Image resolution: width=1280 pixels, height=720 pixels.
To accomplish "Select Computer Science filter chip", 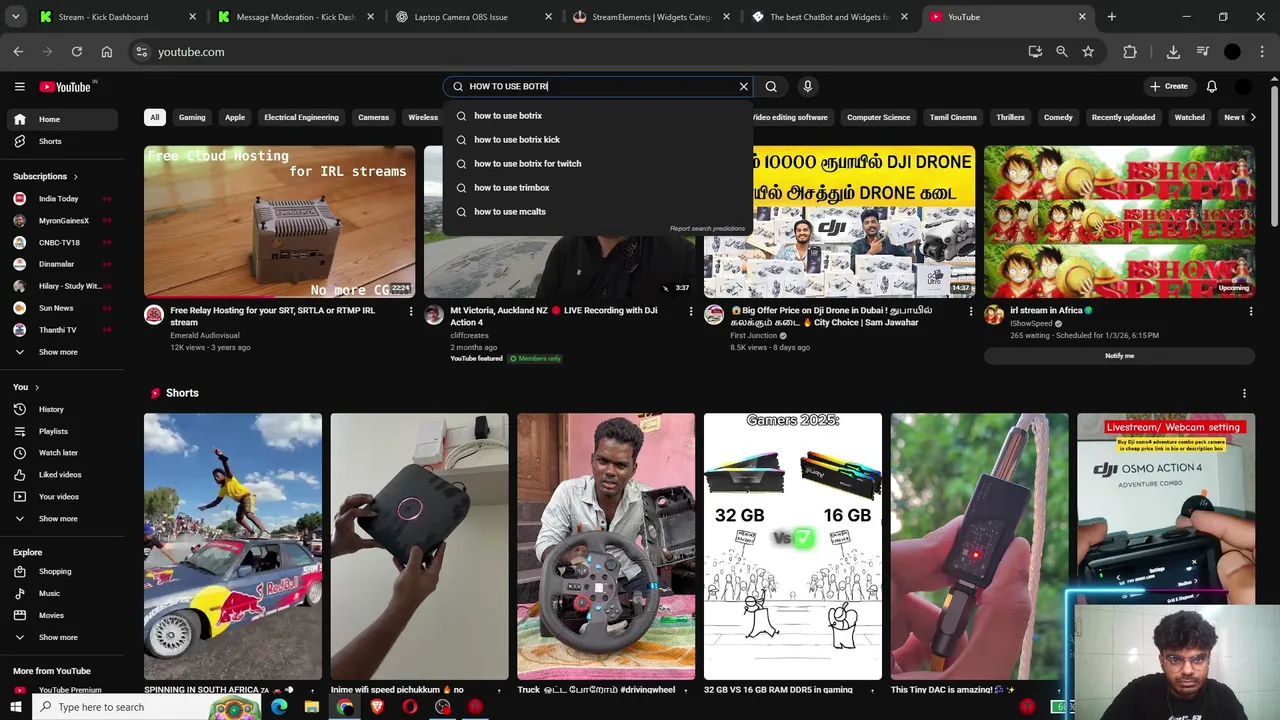I will (x=878, y=117).
